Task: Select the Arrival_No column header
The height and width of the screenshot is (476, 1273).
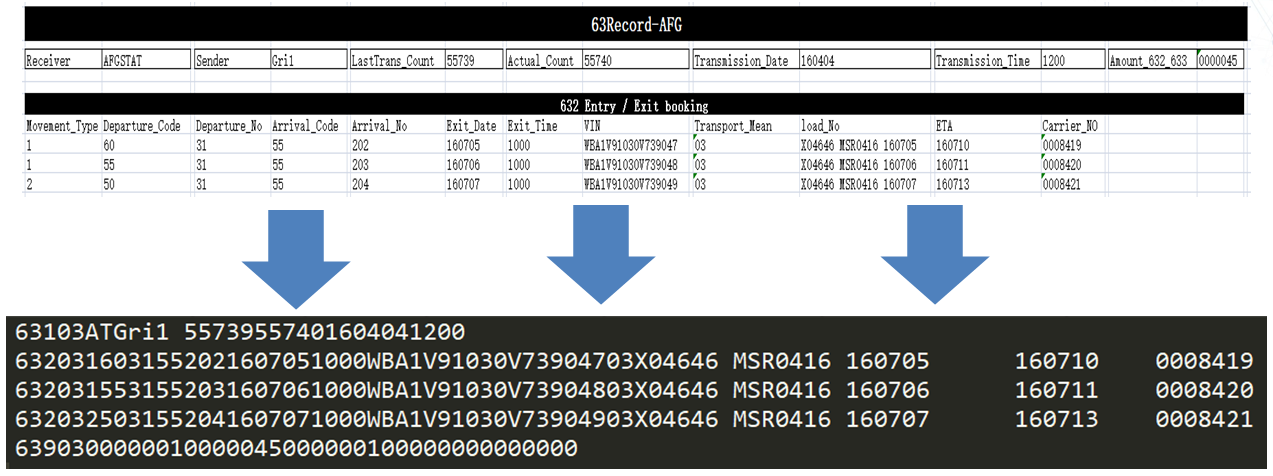Action: pos(396,126)
